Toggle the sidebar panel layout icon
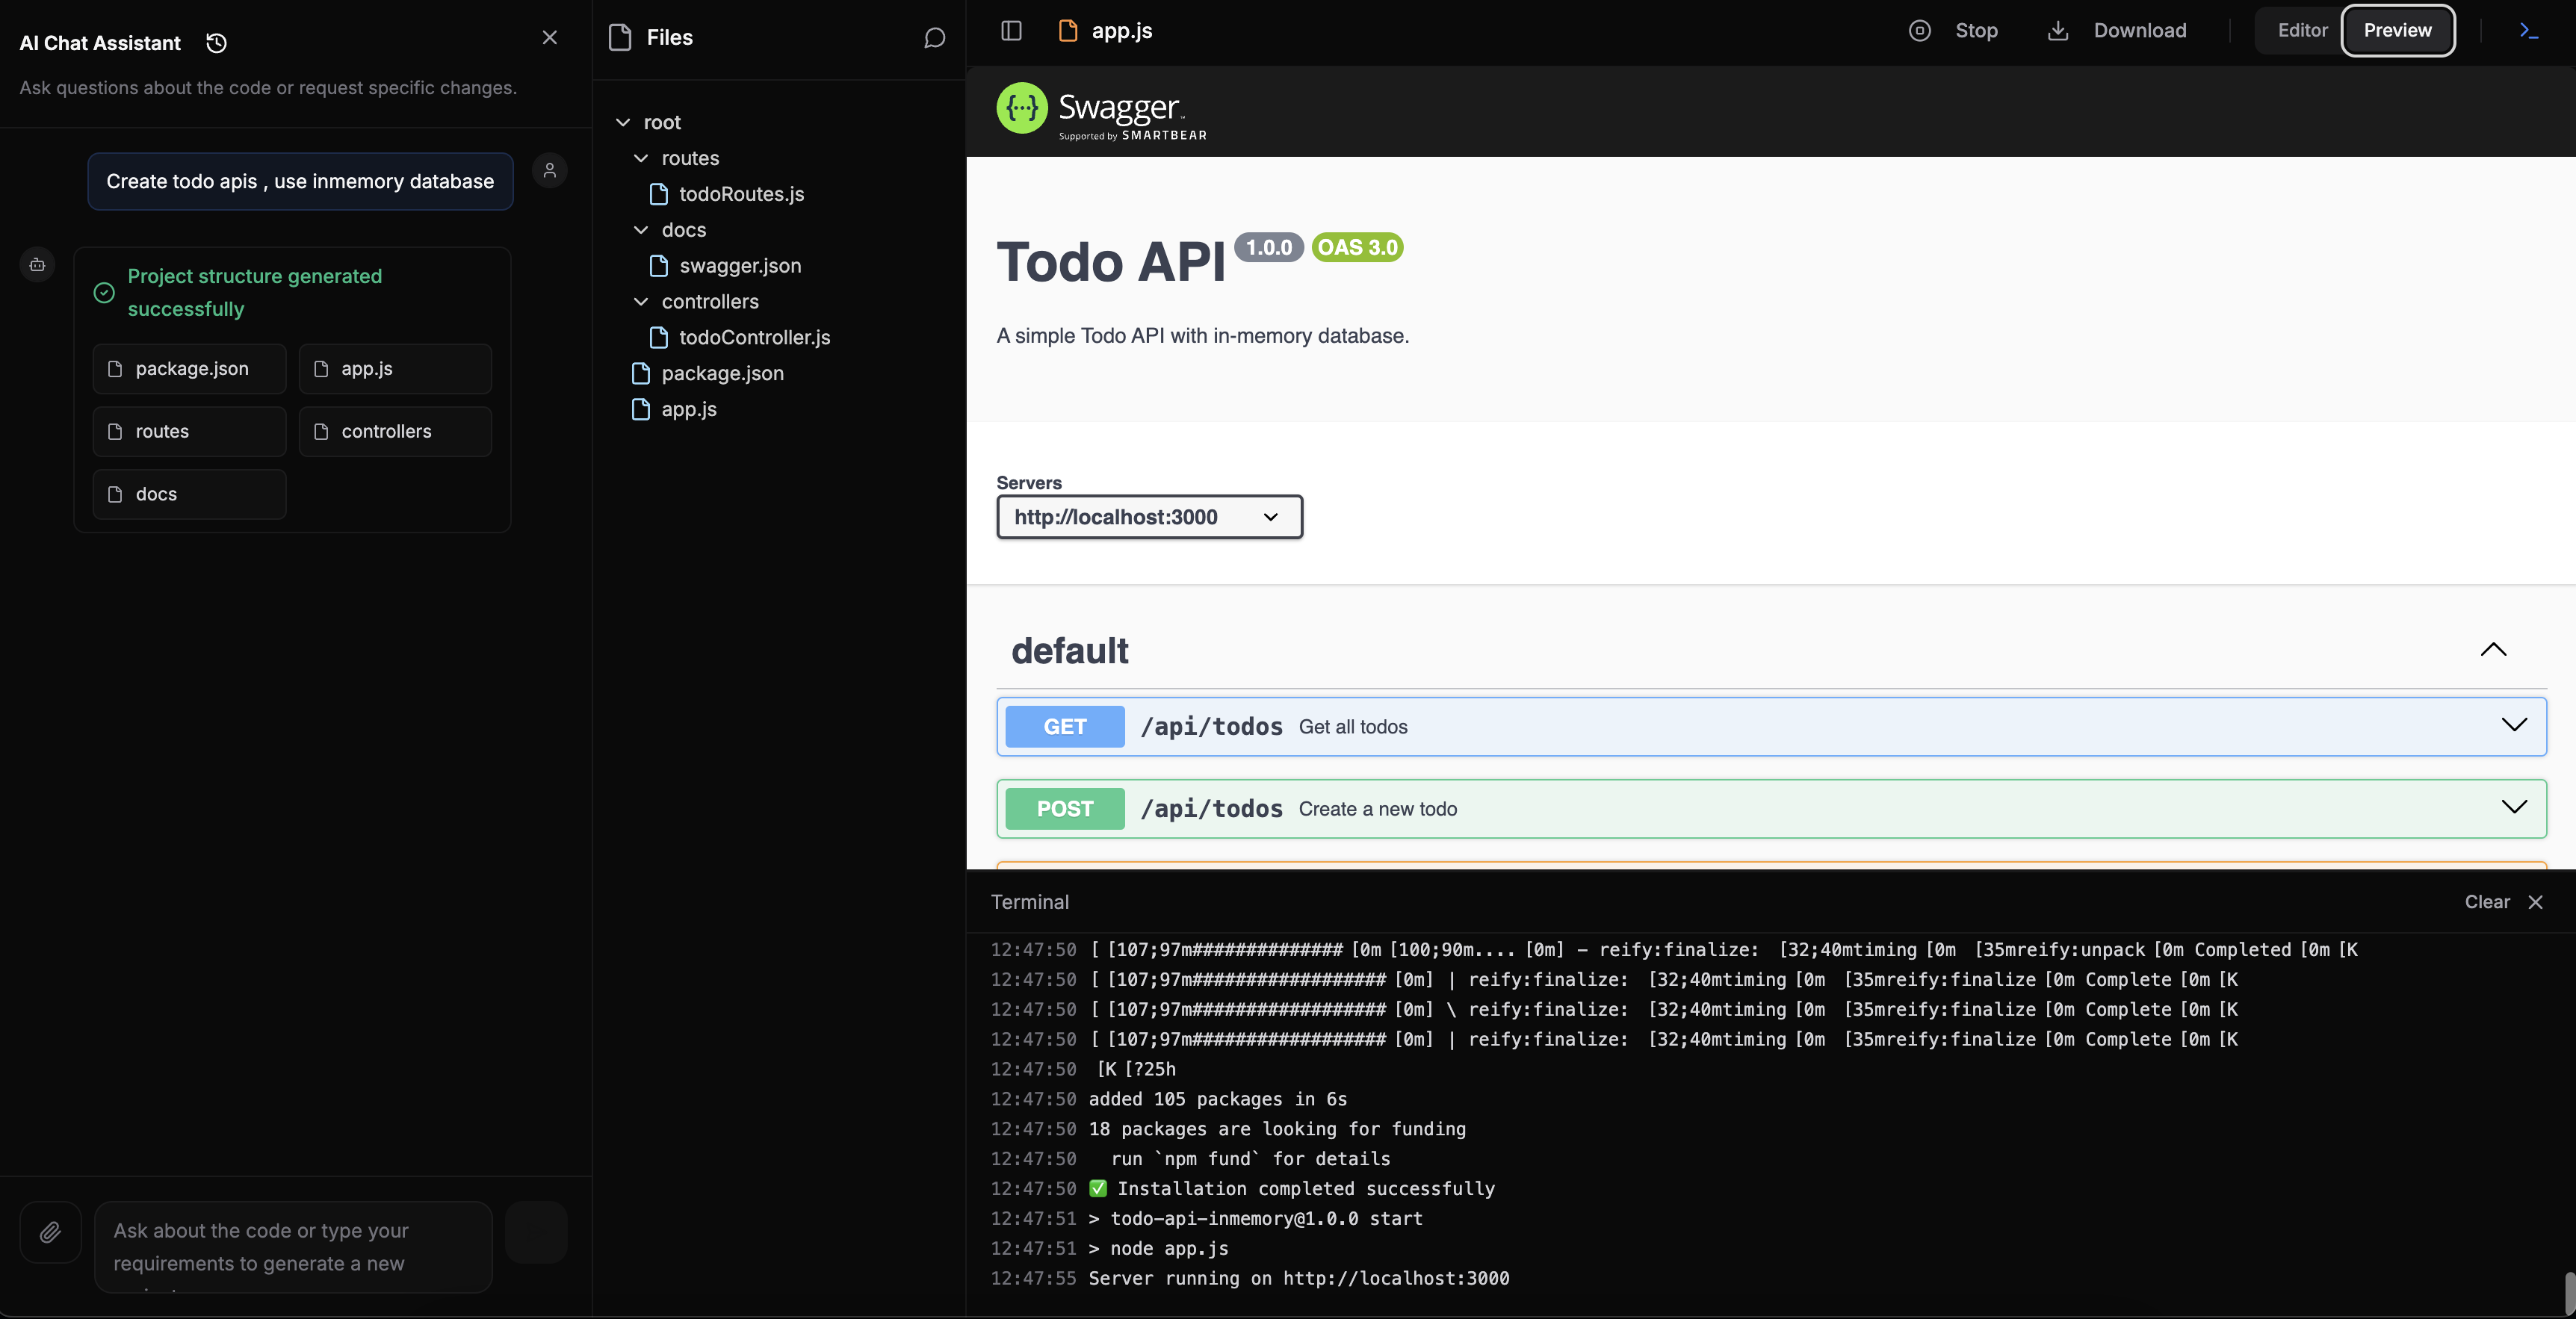The image size is (2576, 1319). pos(1011,31)
